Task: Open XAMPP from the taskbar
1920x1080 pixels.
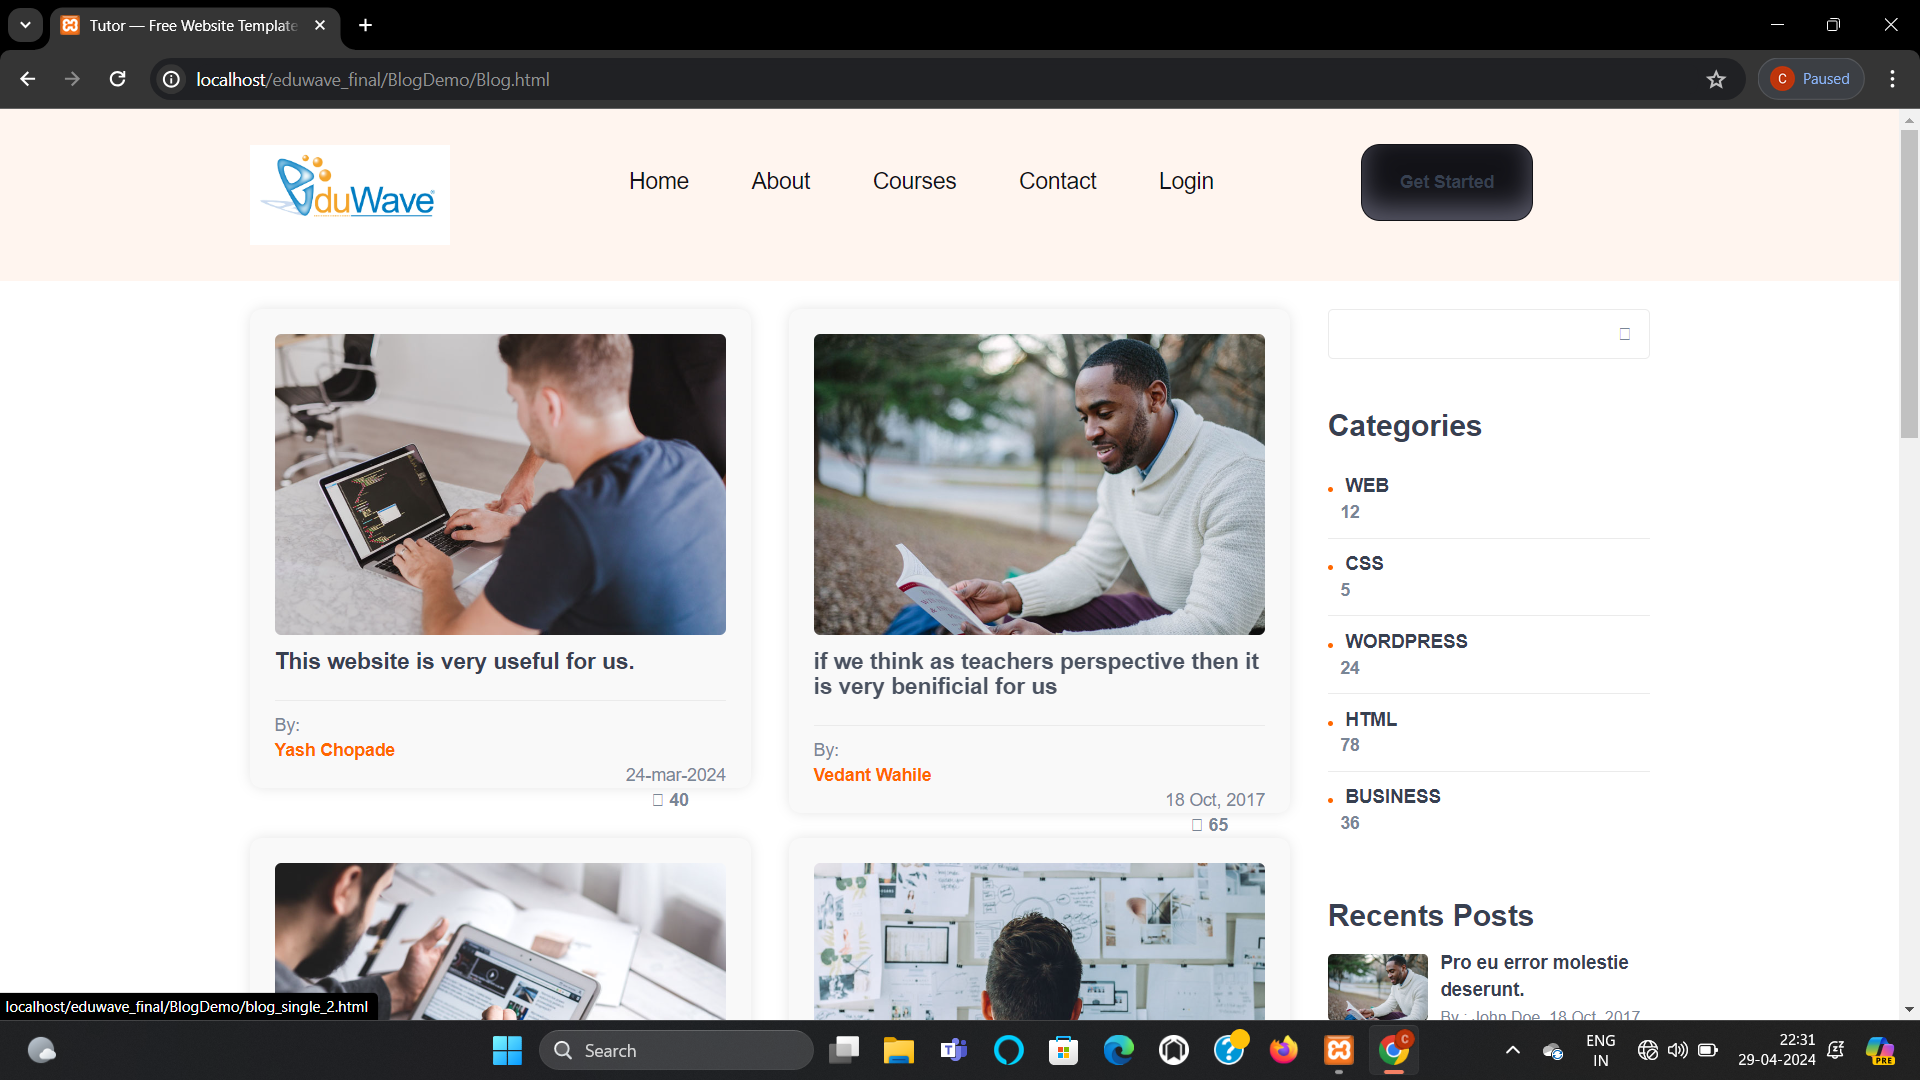Action: [1338, 1050]
